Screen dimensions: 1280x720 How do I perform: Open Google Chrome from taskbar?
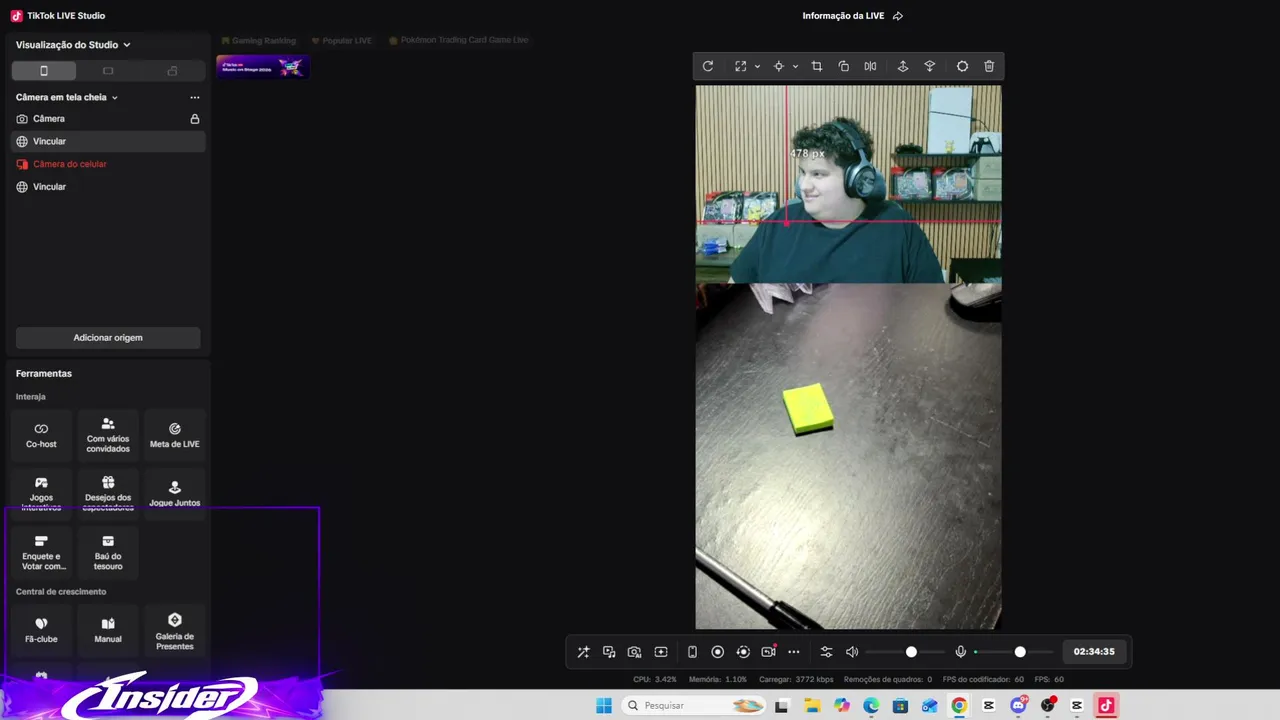(959, 706)
